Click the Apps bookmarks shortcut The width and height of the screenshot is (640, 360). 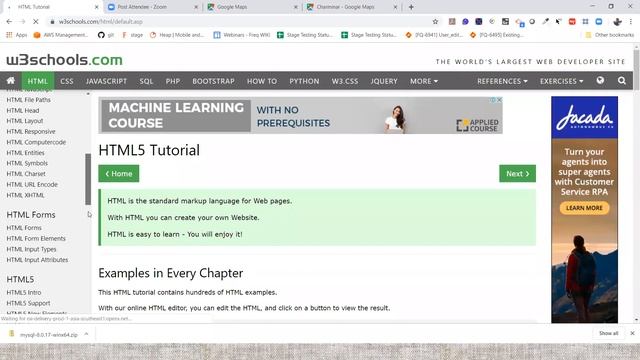tap(16, 35)
